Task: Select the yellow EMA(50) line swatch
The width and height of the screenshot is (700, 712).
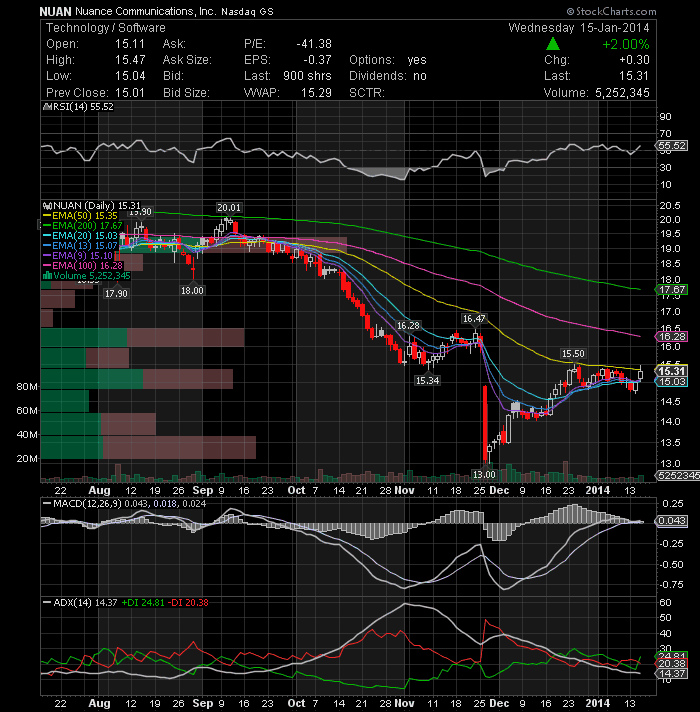Action: (x=47, y=216)
